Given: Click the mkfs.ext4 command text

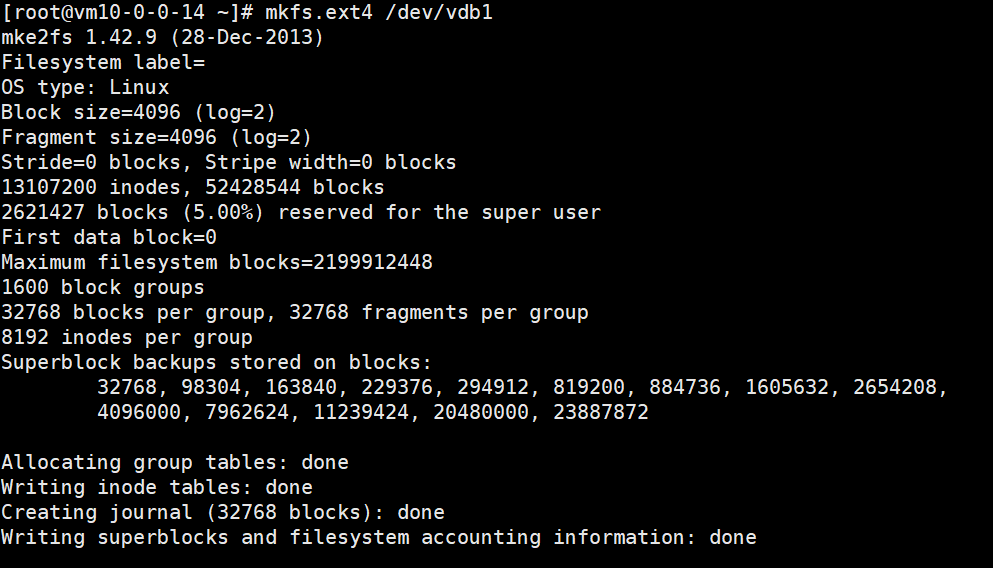Looking at the screenshot, I should pyautogui.click(x=319, y=13).
